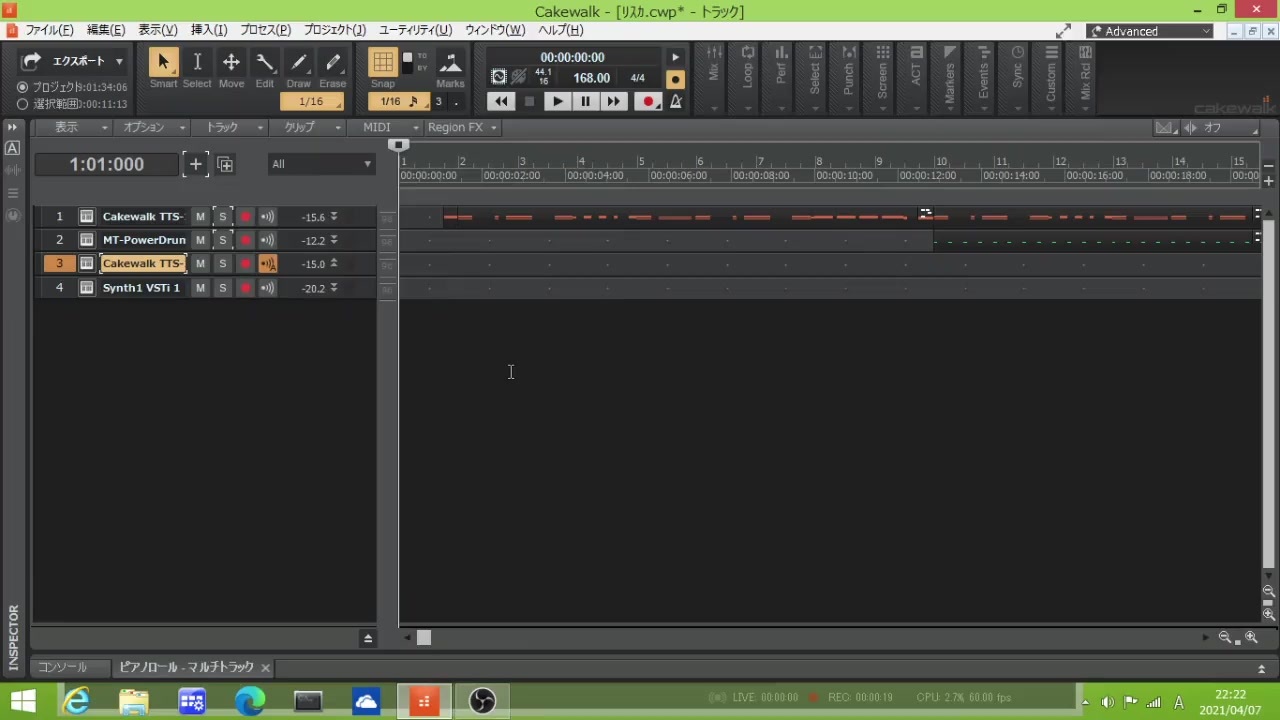Click the 1:01:000 time display

106,164
